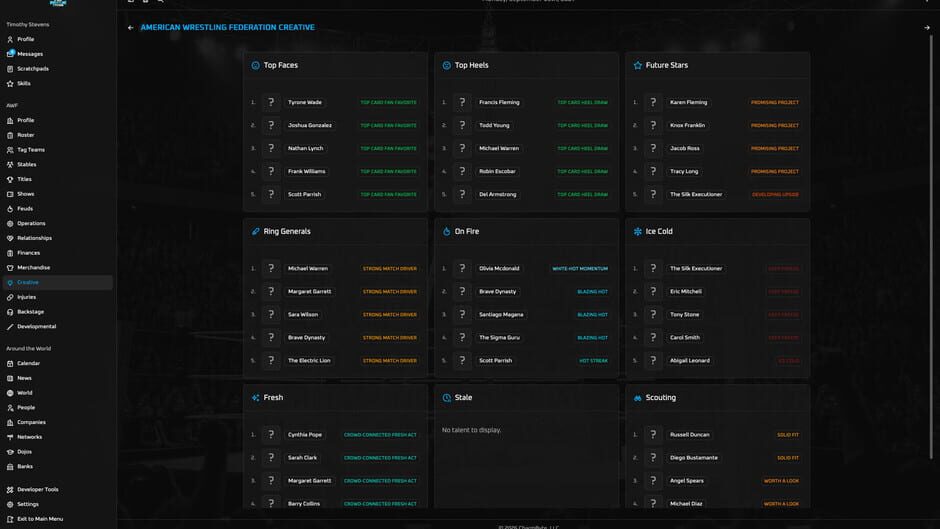Screen dimensions: 940x529
Task: Go to Tag Teams
Action: 31,150
